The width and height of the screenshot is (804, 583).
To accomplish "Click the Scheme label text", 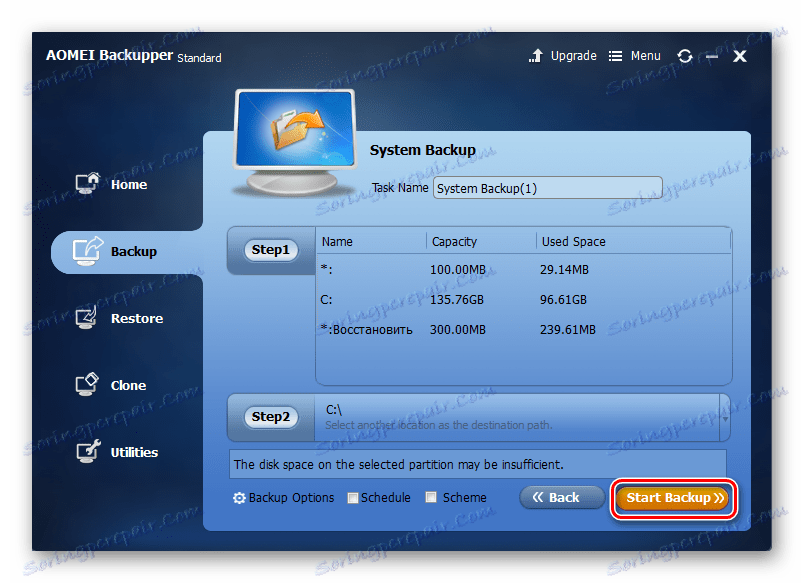I will 465,498.
